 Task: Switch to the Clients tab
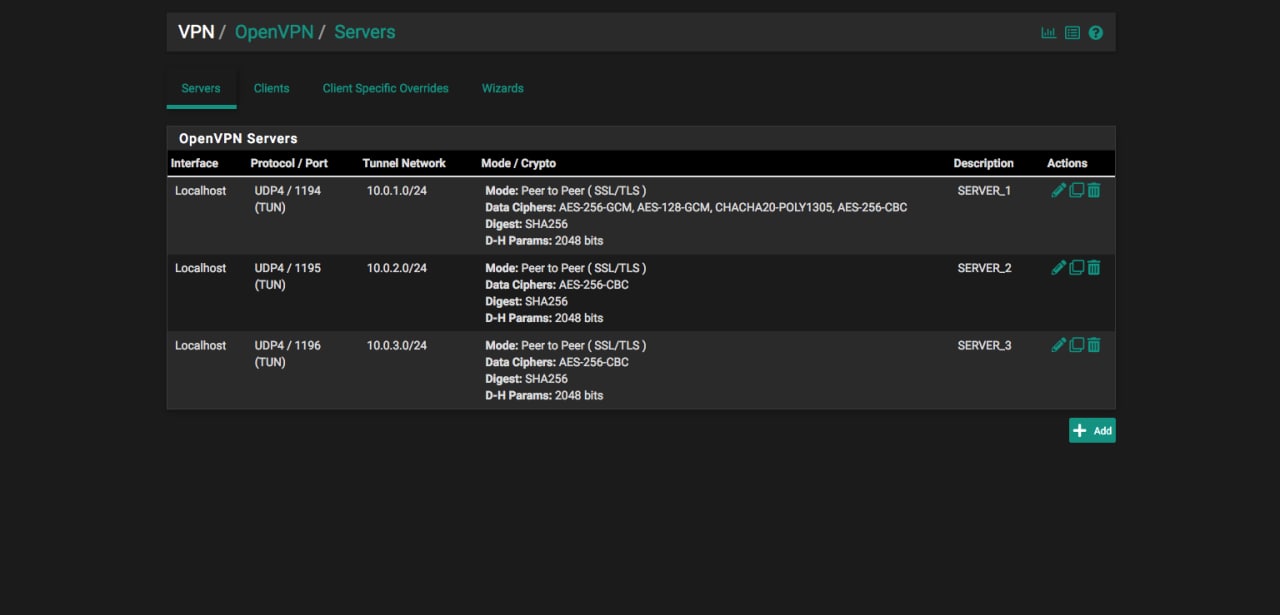pos(271,88)
